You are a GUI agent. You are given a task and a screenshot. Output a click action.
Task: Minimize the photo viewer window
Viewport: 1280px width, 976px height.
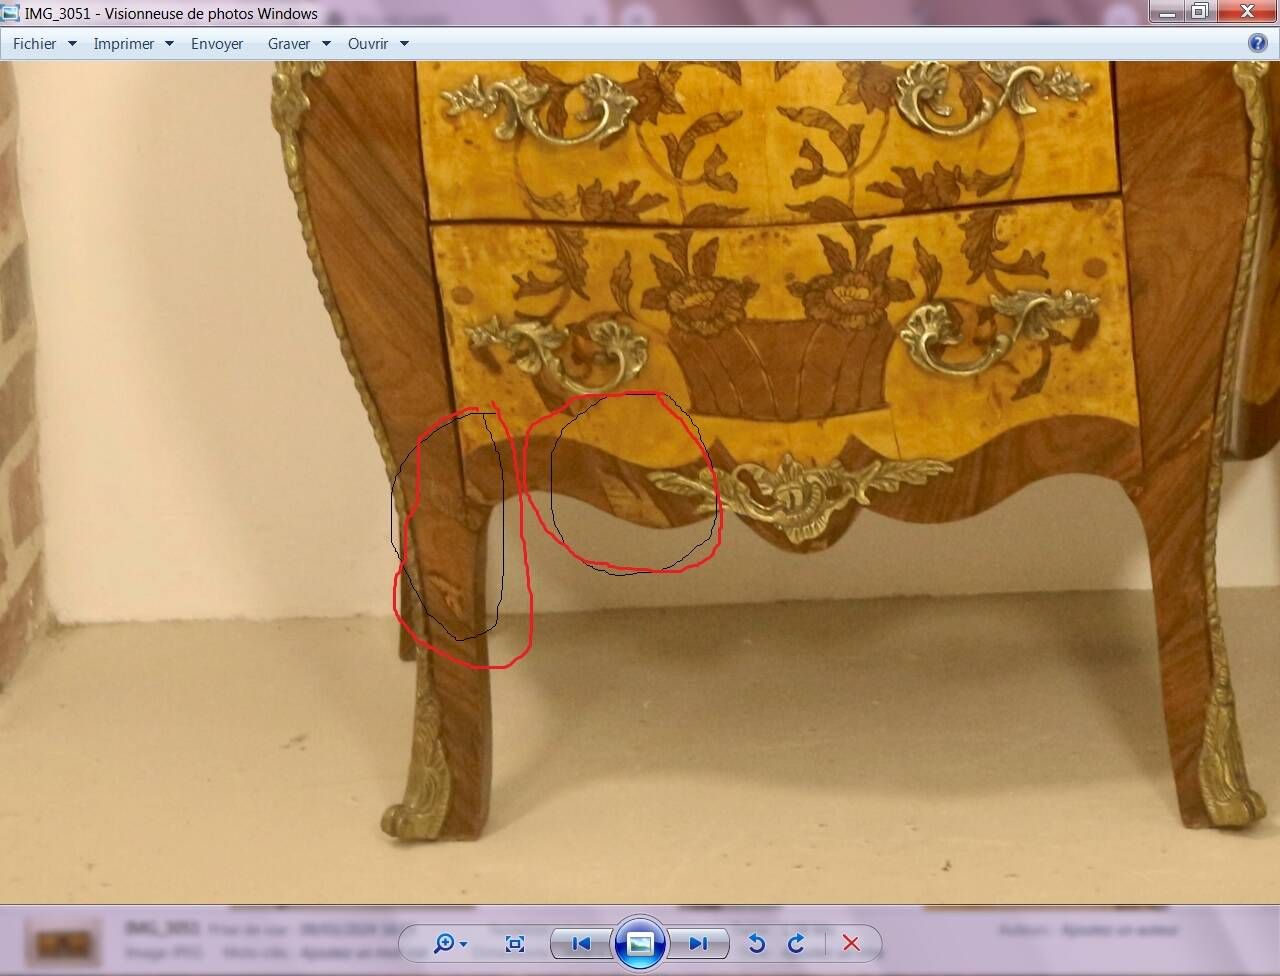coord(1165,11)
